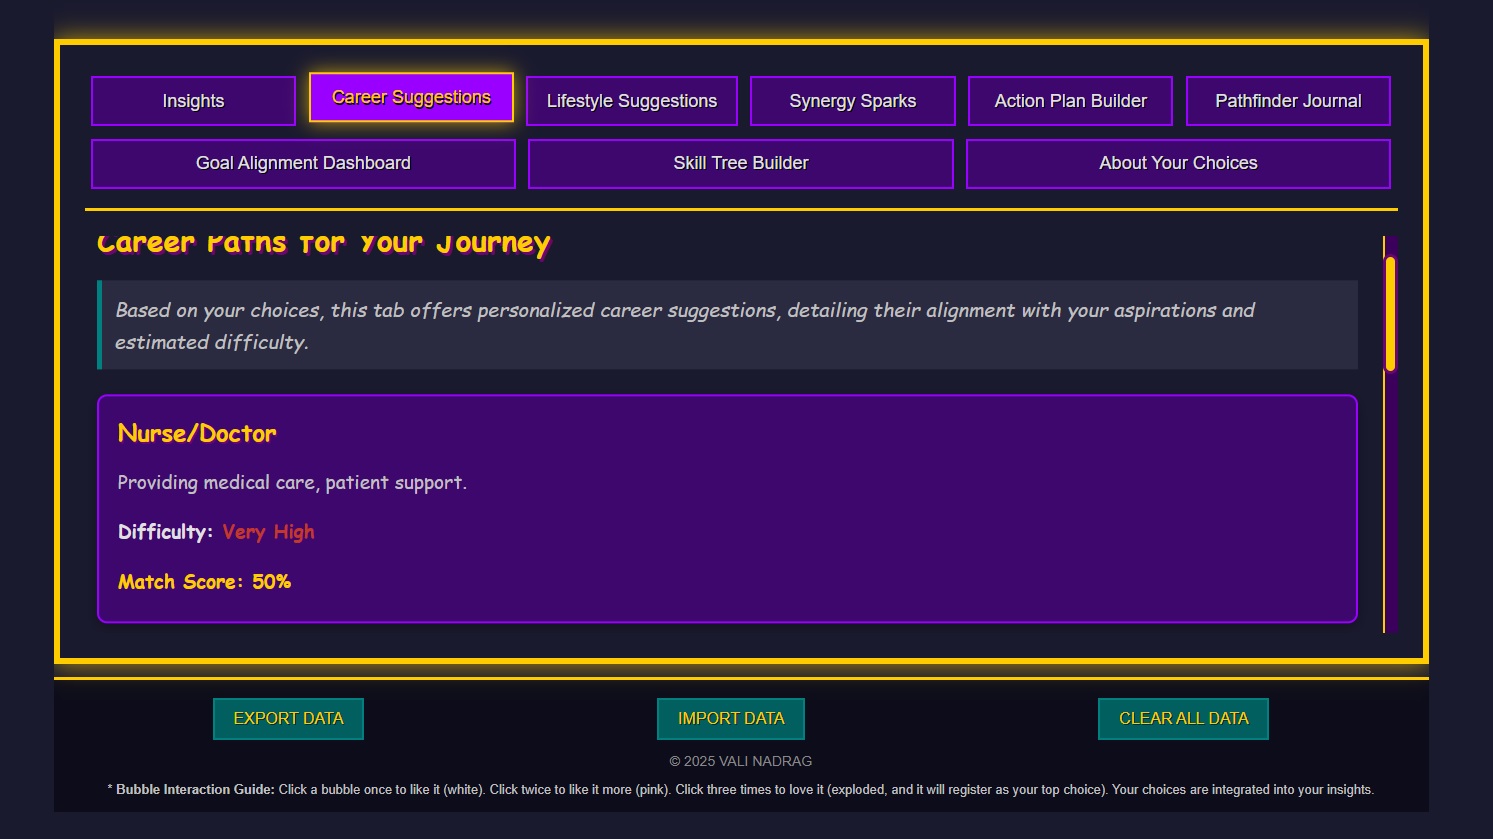Screen dimensions: 1493x839
Task: Switch to the Insights tab
Action: [192, 100]
